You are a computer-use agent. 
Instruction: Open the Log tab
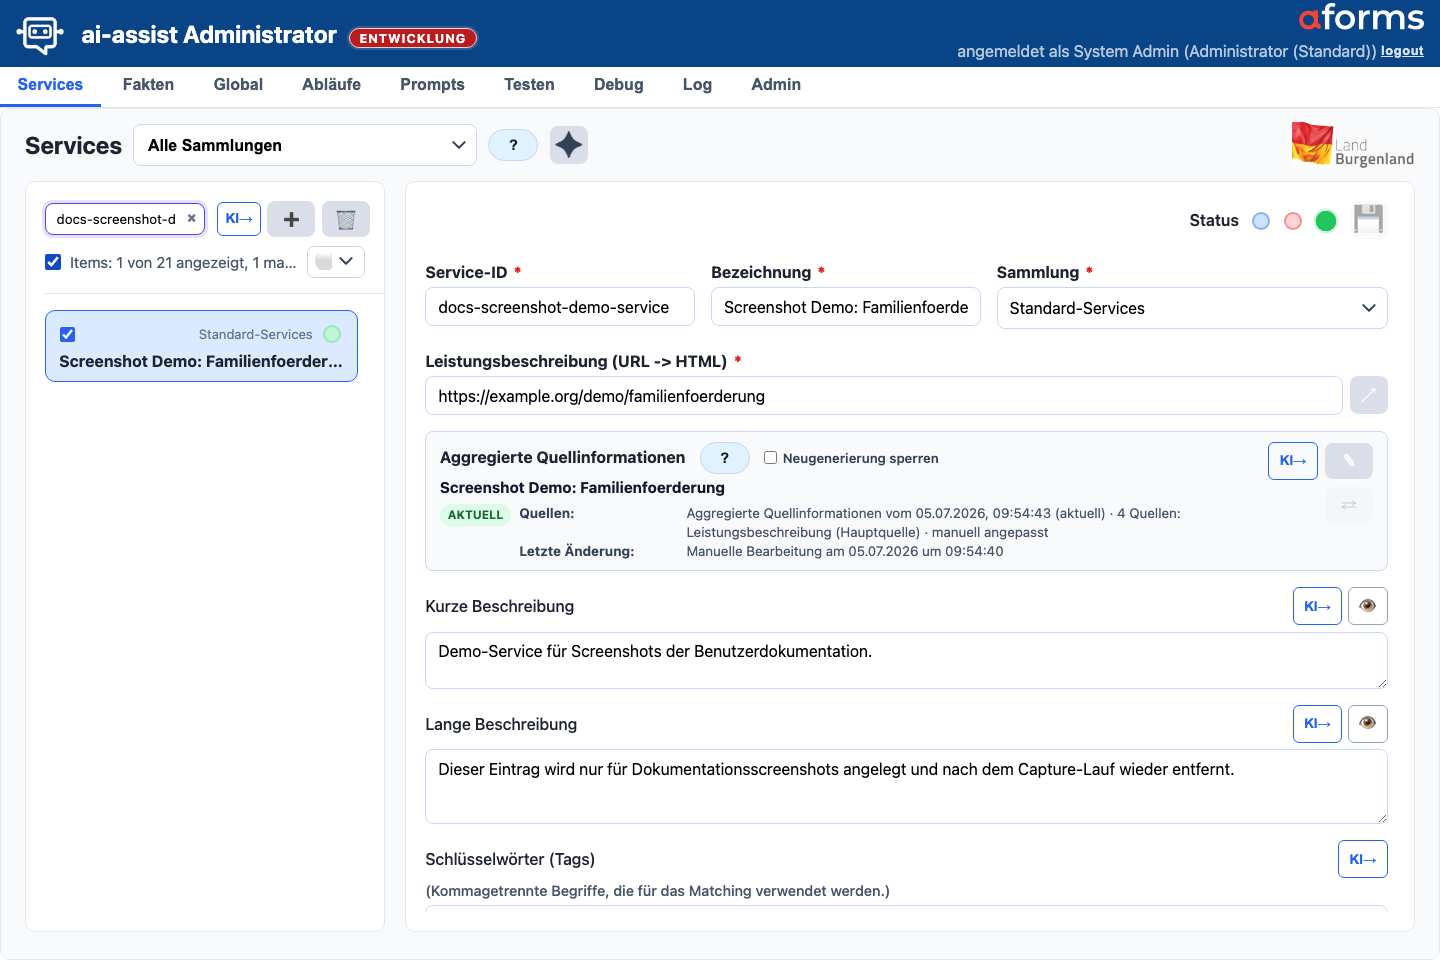coord(697,85)
